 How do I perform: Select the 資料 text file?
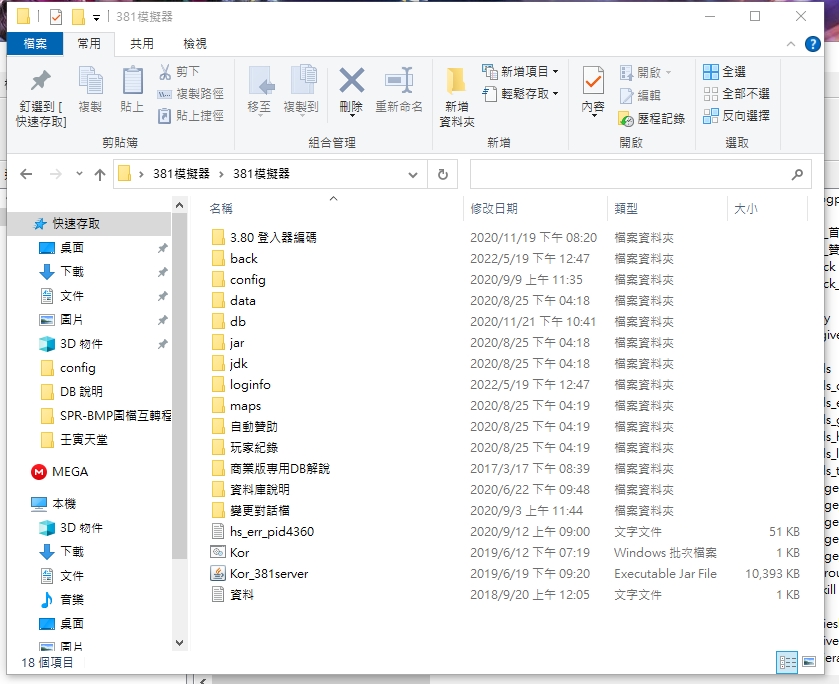(233, 595)
